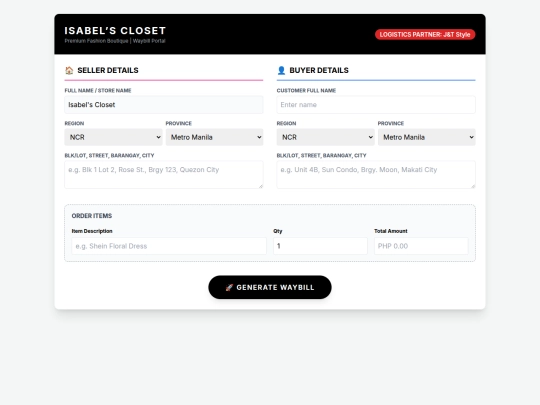Click the Logistics Partner J&T Style badge
The width and height of the screenshot is (540, 405).
pos(425,34)
